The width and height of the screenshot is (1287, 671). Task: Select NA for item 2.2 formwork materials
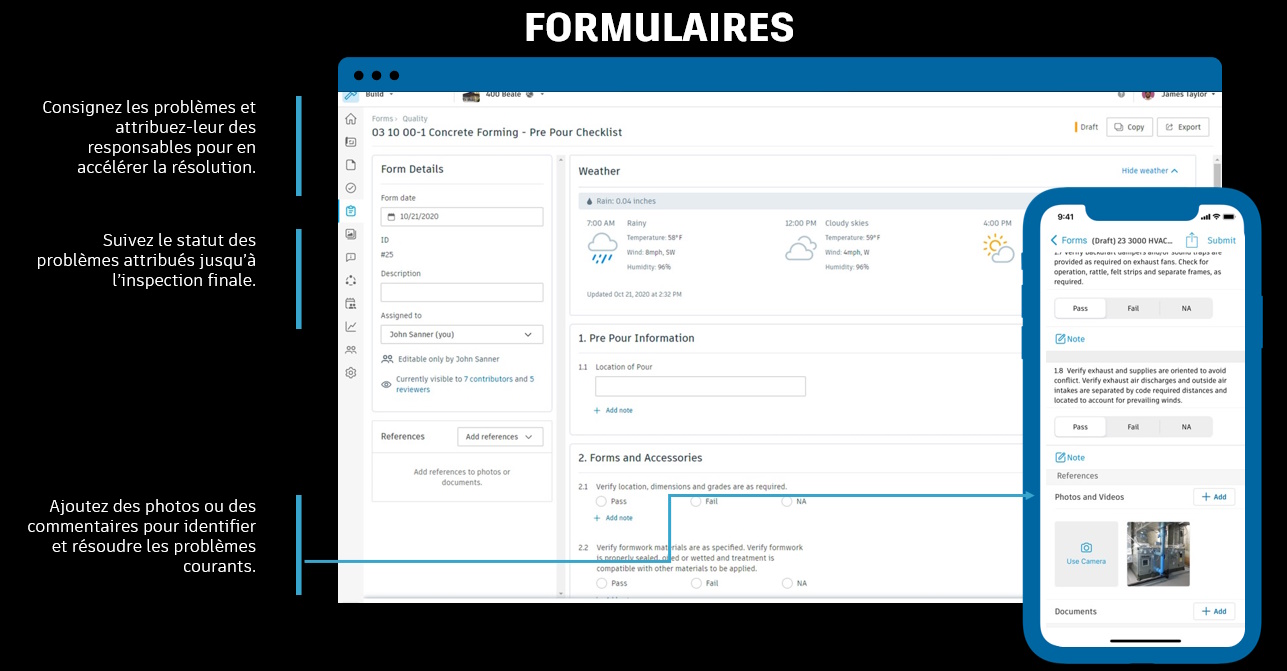[x=787, y=583]
